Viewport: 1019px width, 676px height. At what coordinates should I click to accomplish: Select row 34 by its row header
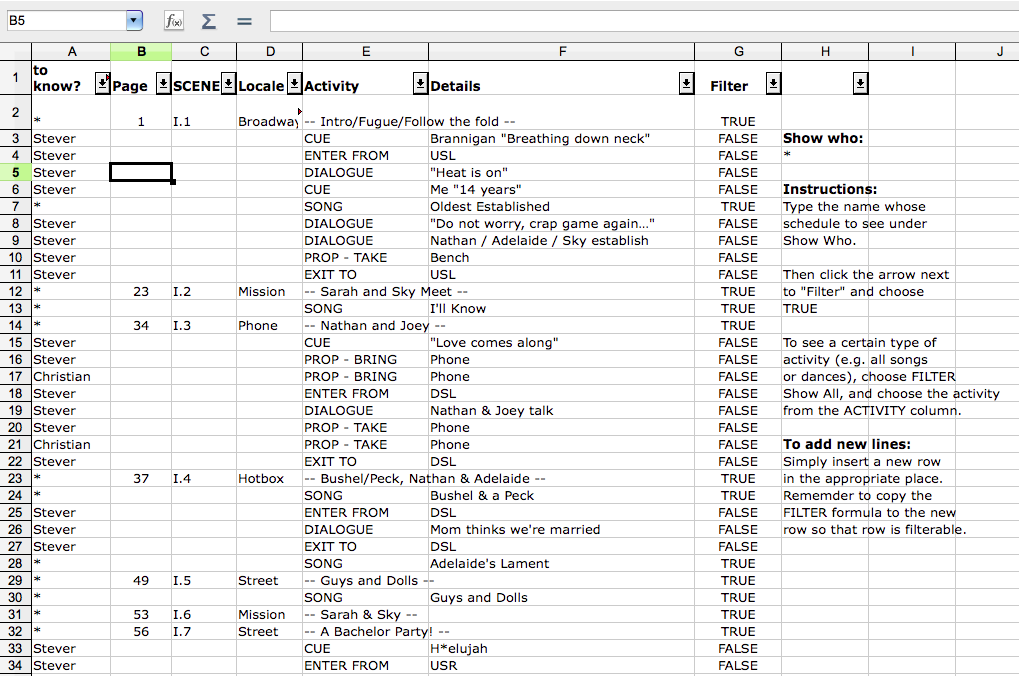[x=16, y=666]
